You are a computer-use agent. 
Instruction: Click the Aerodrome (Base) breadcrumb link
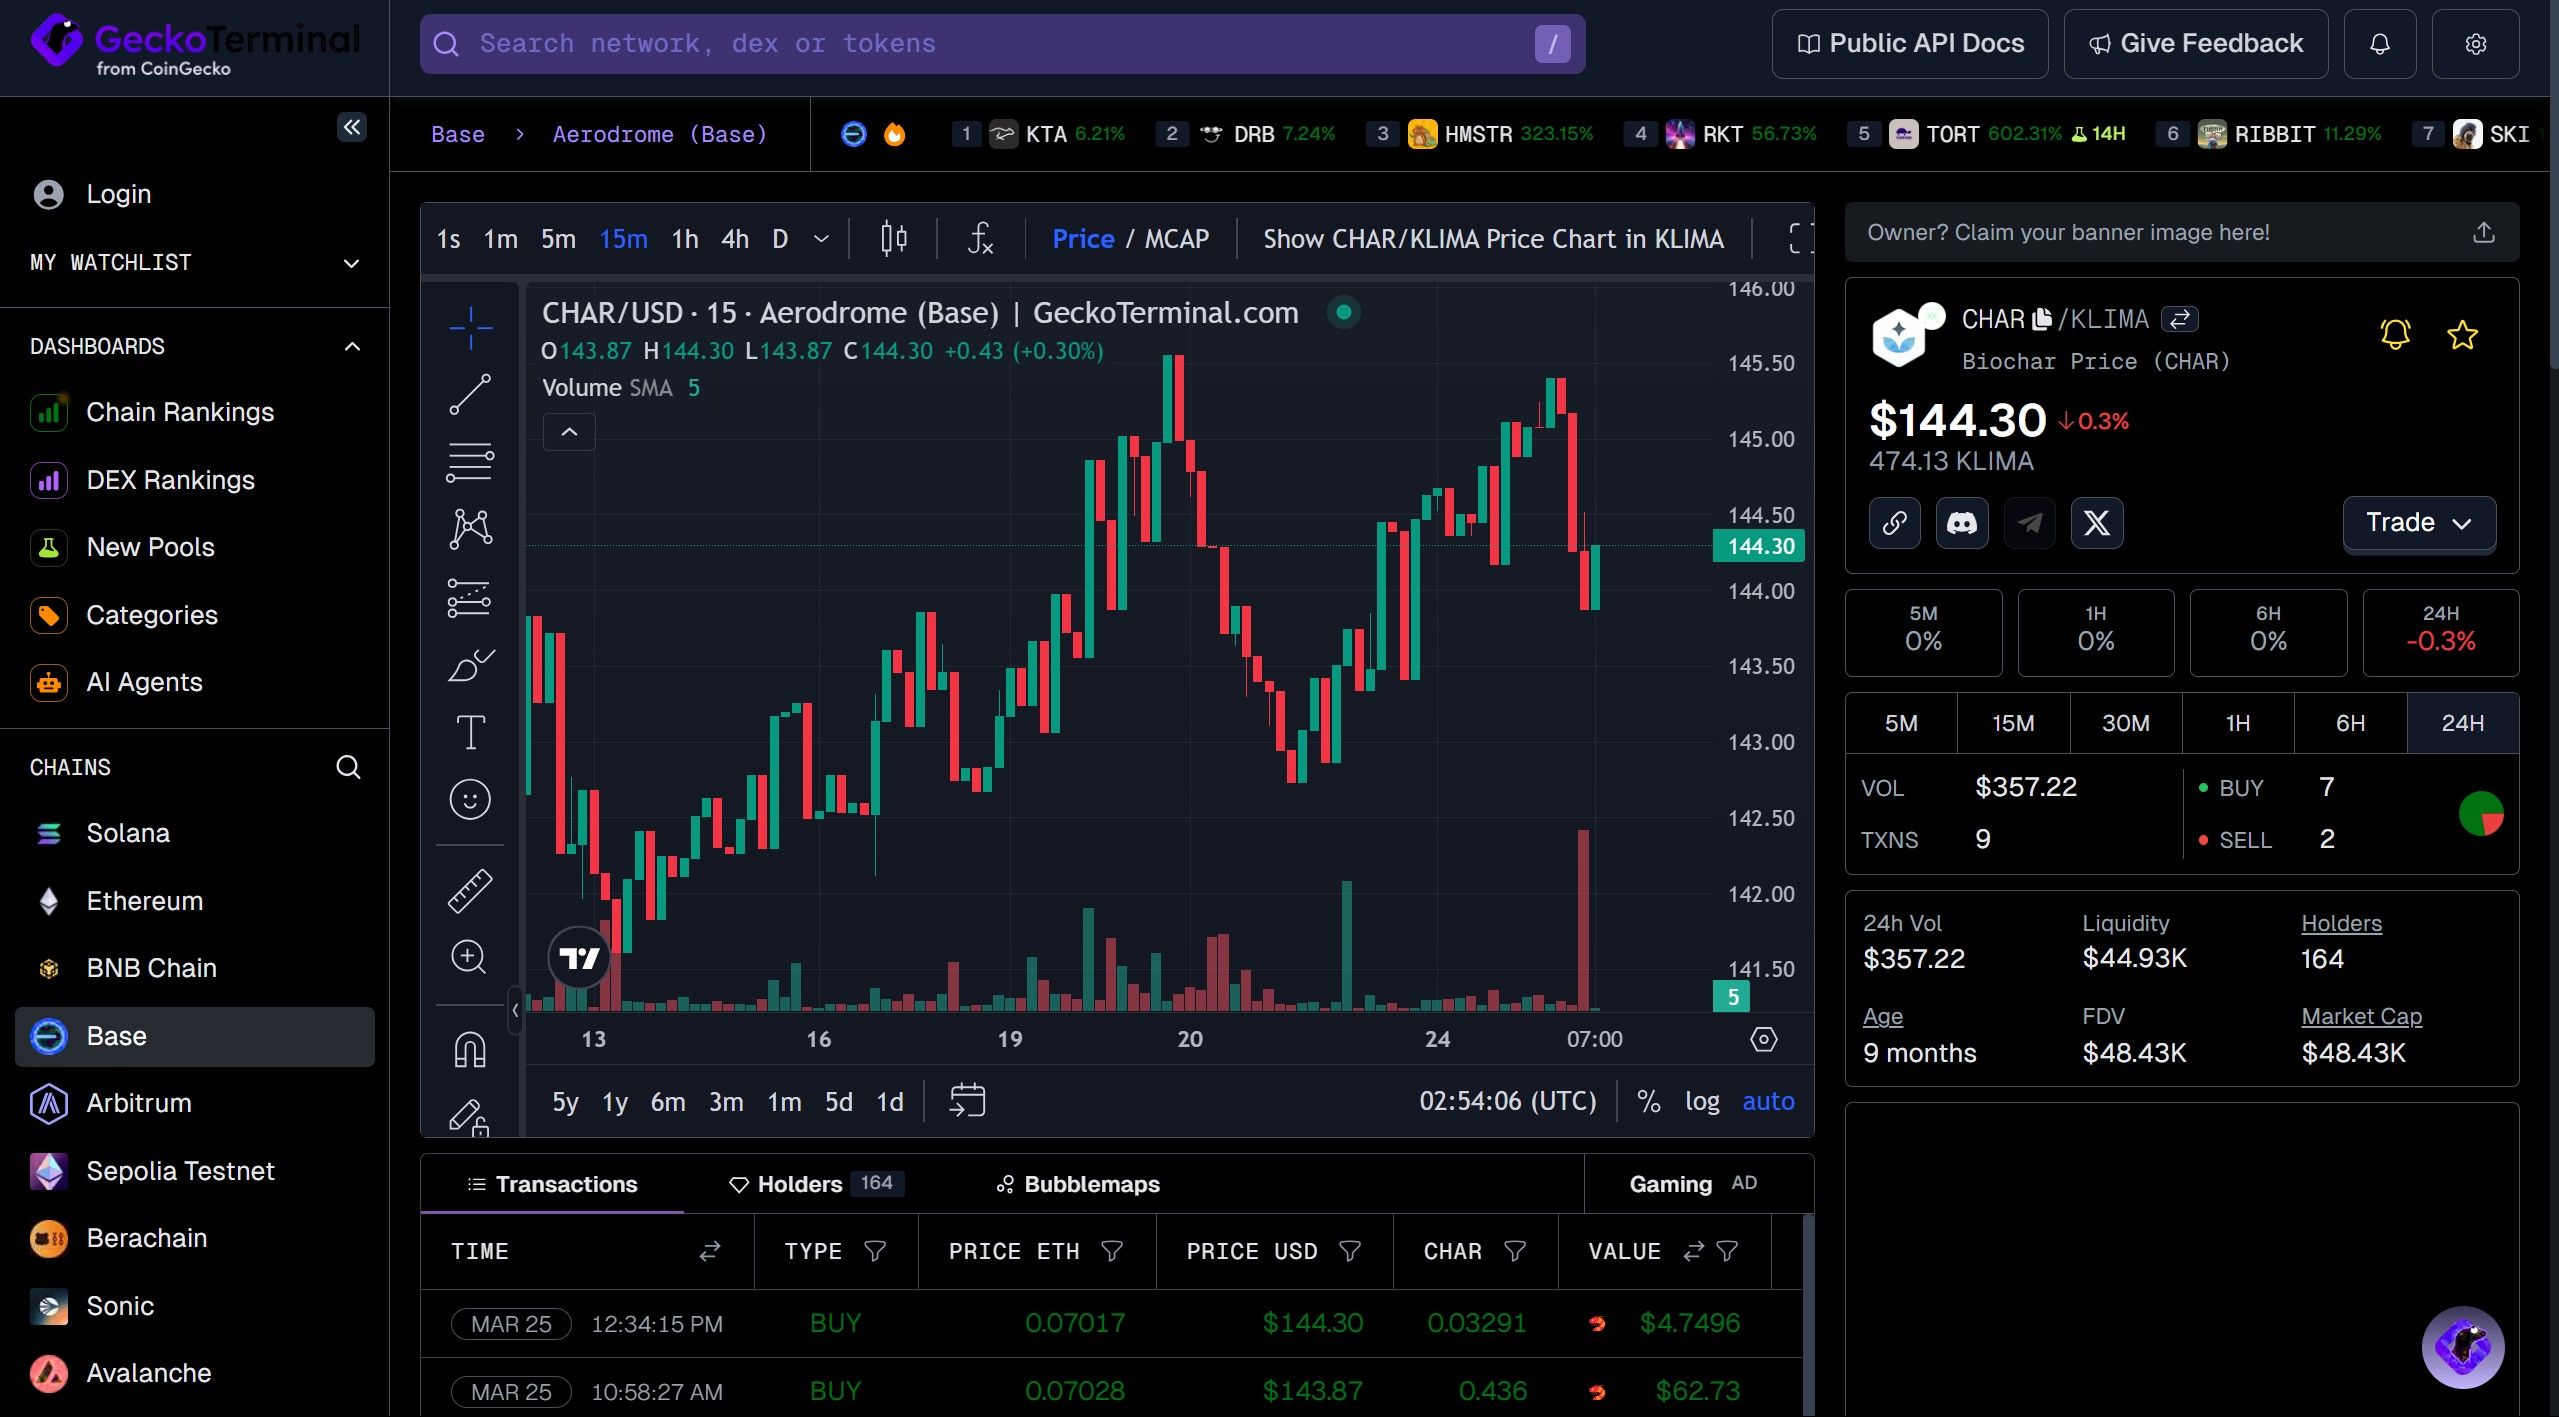tap(660, 134)
